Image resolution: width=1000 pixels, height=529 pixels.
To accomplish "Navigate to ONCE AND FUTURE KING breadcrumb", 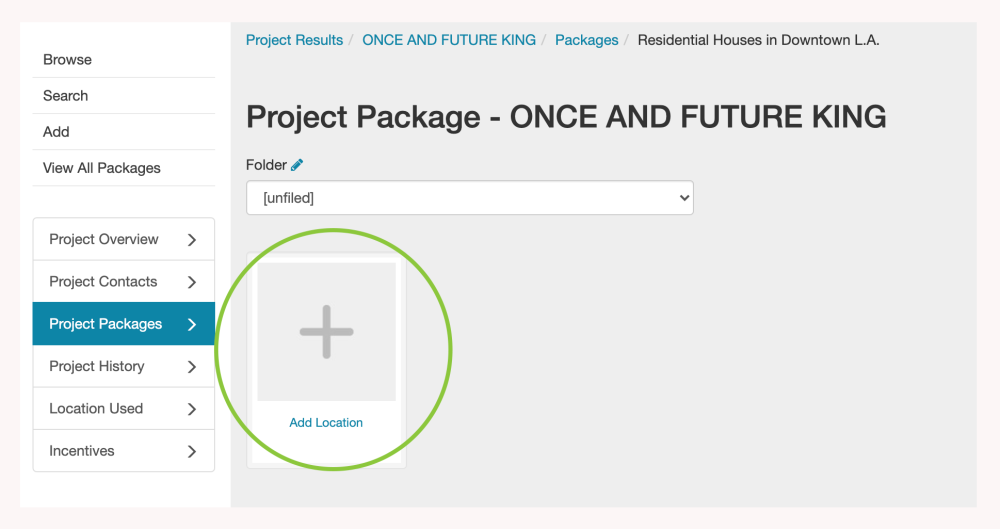I will [x=449, y=40].
